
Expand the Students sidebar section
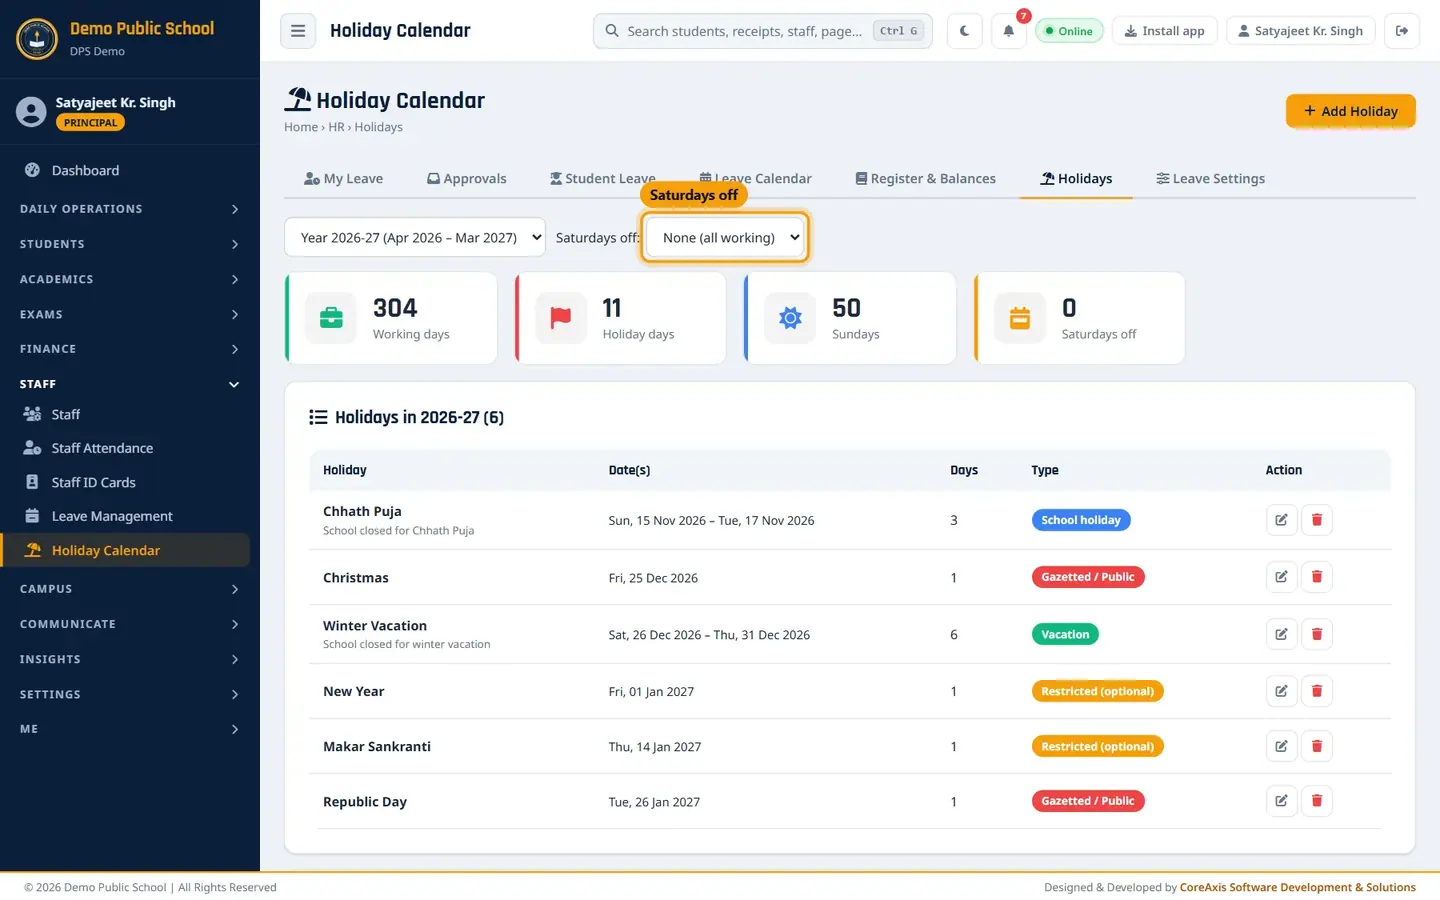130,244
